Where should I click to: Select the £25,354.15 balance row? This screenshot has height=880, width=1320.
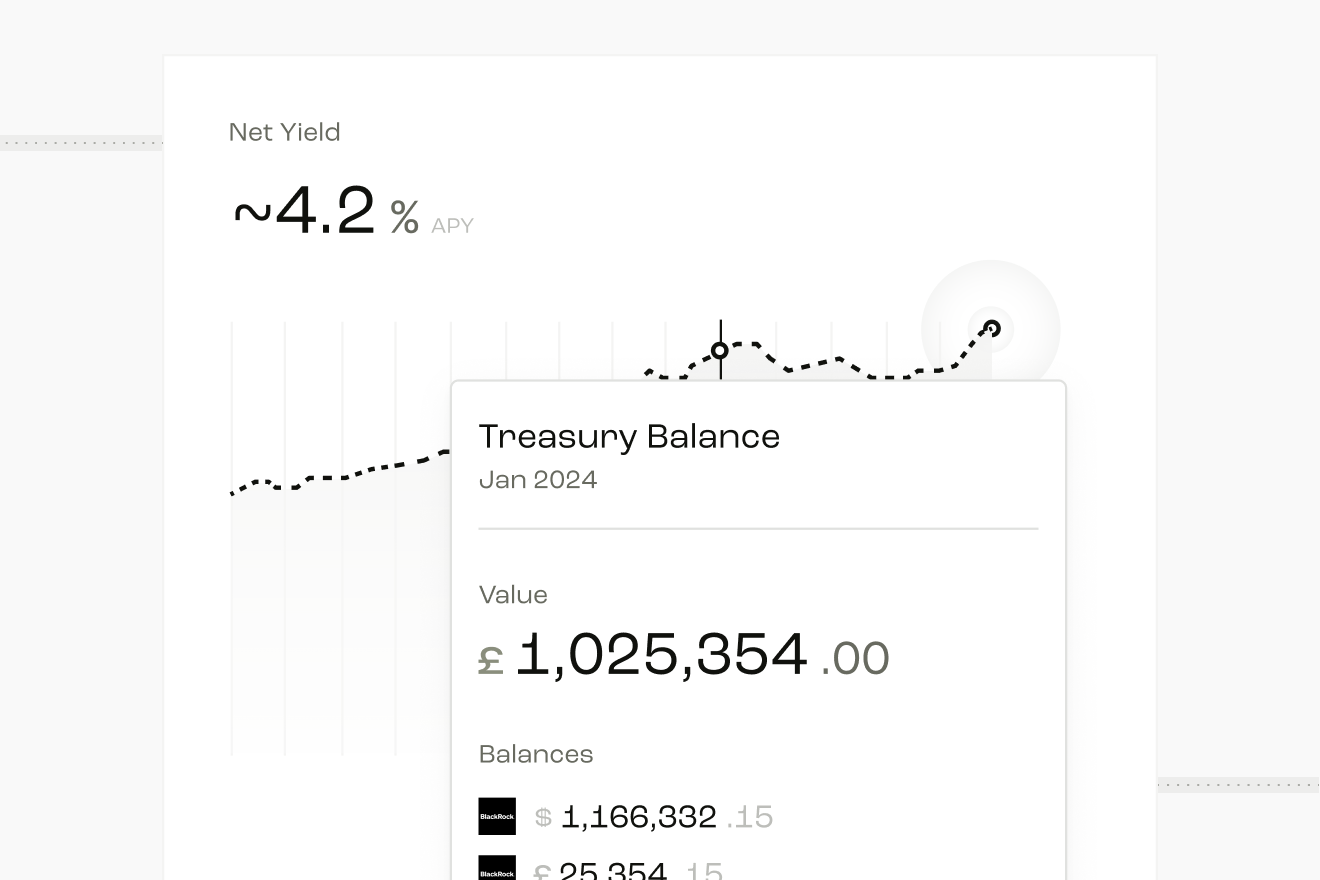601,868
